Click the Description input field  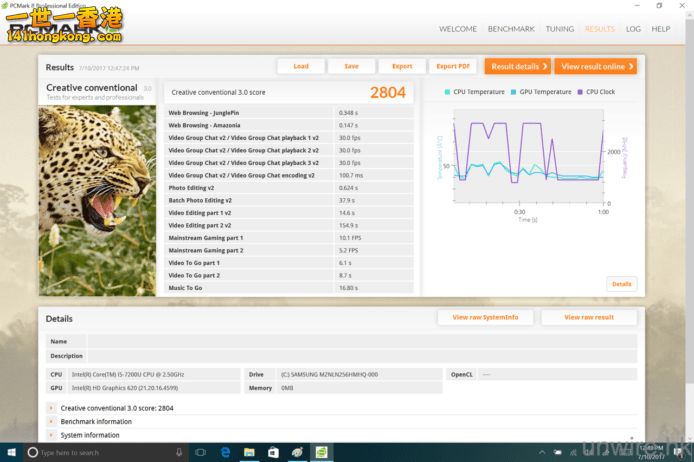[362, 356]
